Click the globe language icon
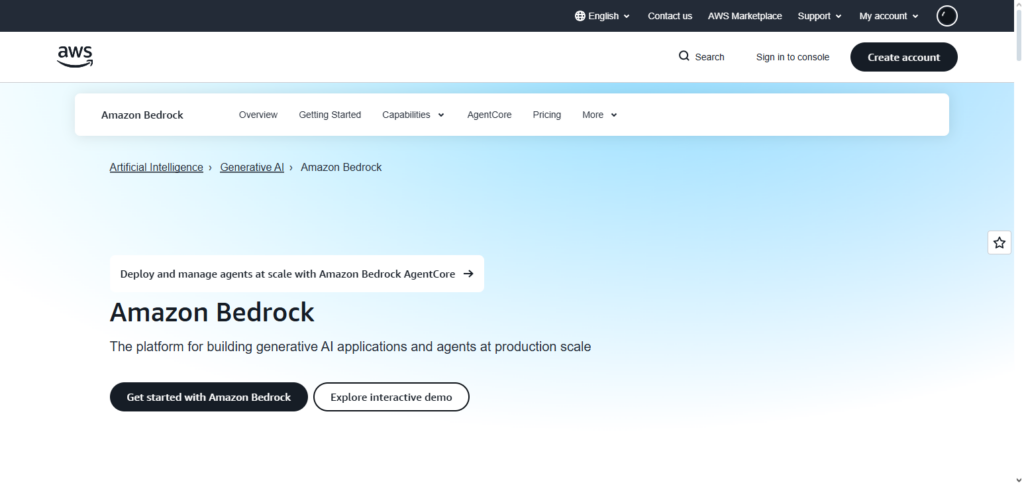The image size is (1024, 485). click(580, 16)
